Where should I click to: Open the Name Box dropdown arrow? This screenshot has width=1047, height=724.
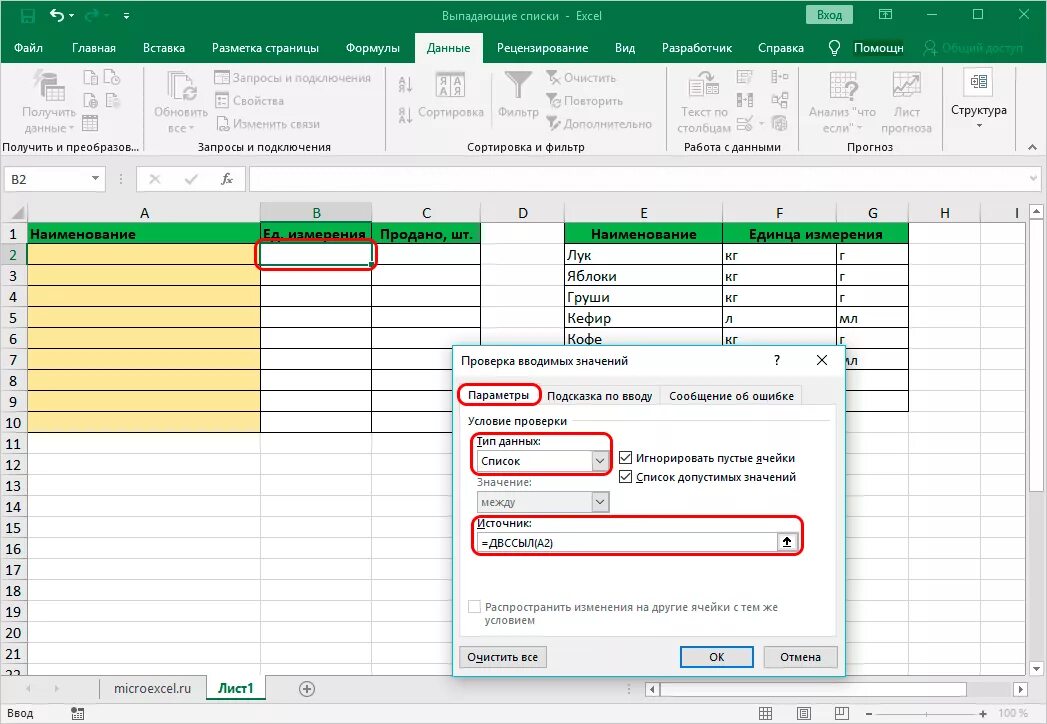tap(95, 178)
